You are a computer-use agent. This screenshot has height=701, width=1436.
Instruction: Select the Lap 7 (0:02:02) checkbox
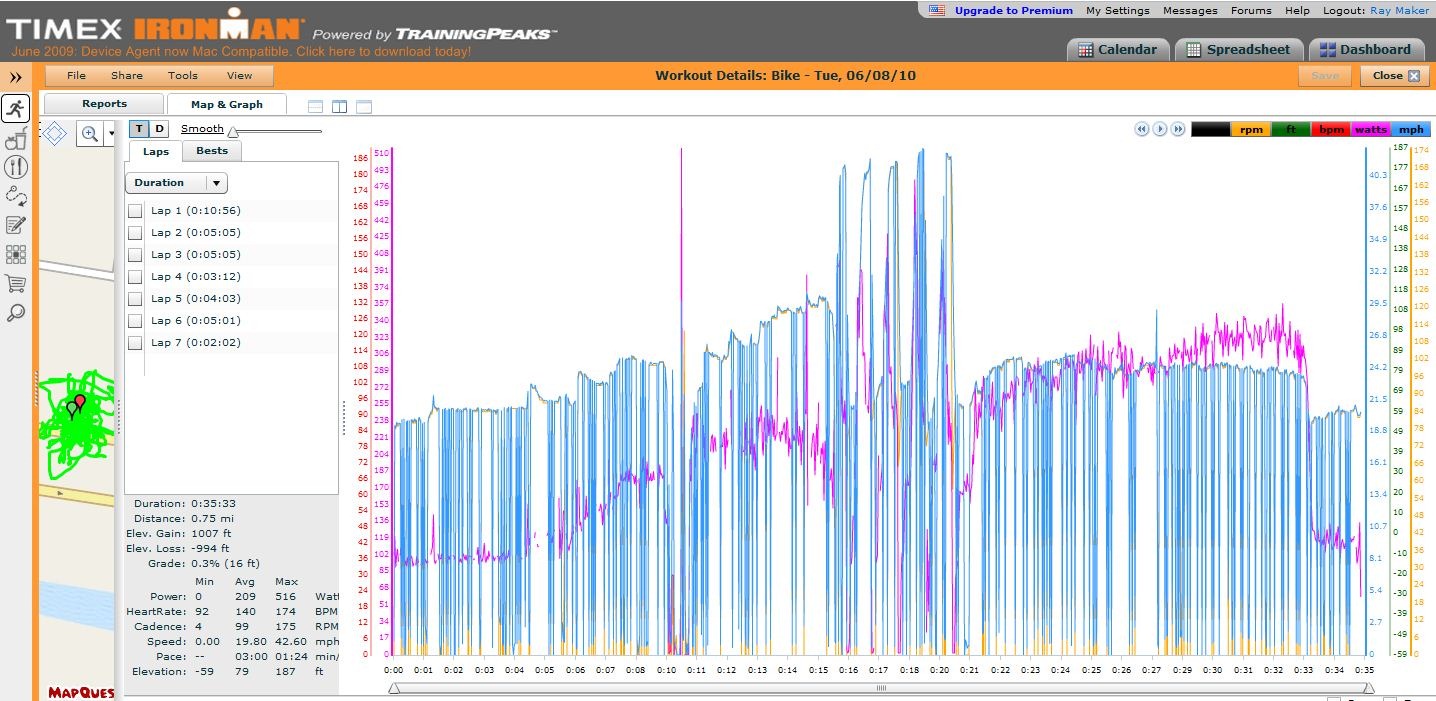click(x=135, y=343)
